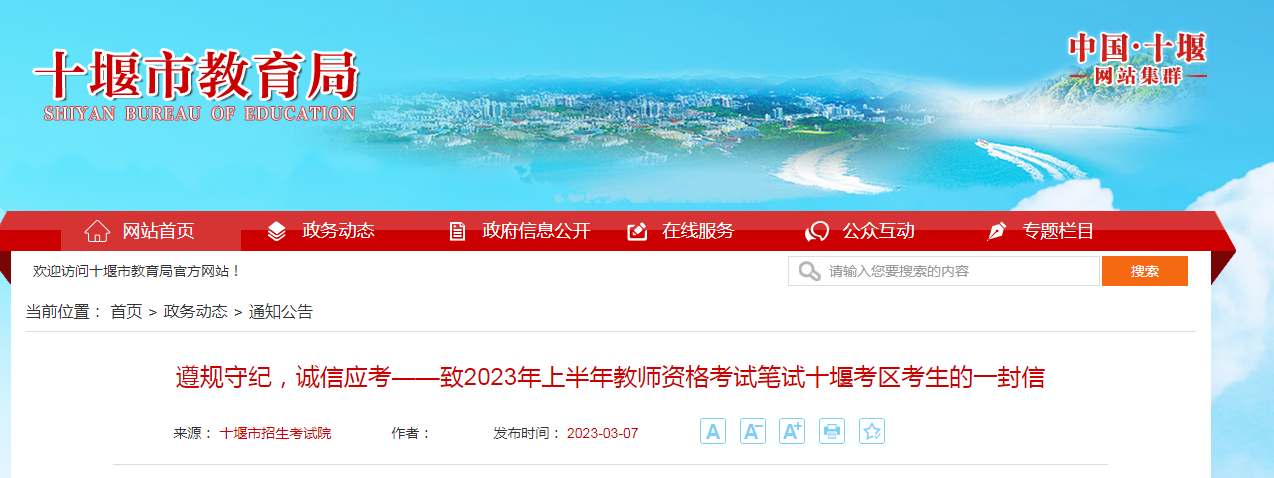Click the magnifier icon in the search box
Viewport: 1274px width, 478px height.
[809, 271]
